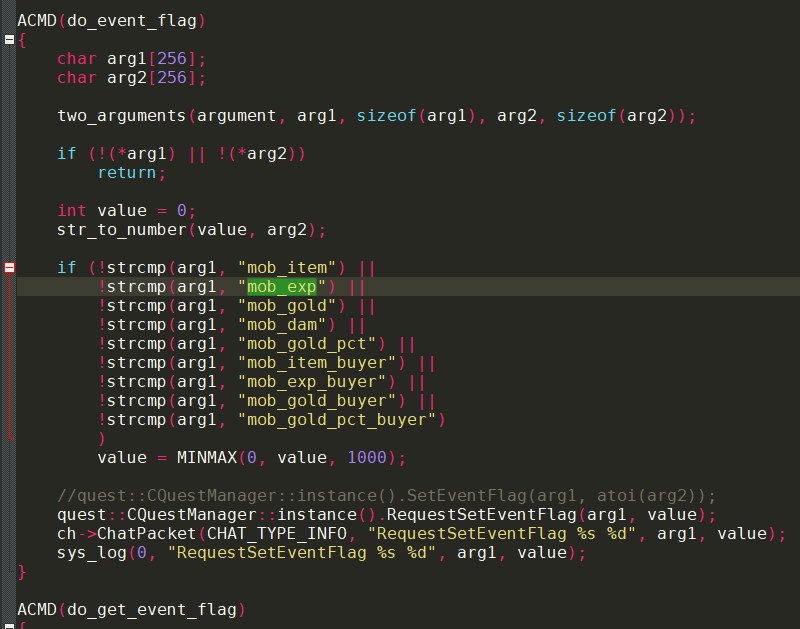Click the sizeof(arg2) expression
Screen dimensions: 800x629
[x=616, y=116]
